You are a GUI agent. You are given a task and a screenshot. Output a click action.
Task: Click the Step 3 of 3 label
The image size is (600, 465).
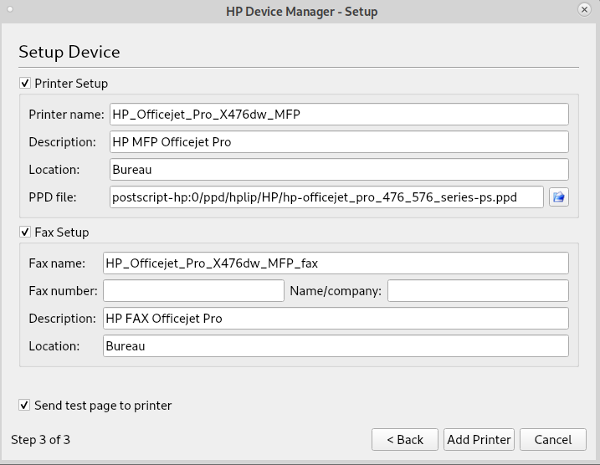(41, 440)
